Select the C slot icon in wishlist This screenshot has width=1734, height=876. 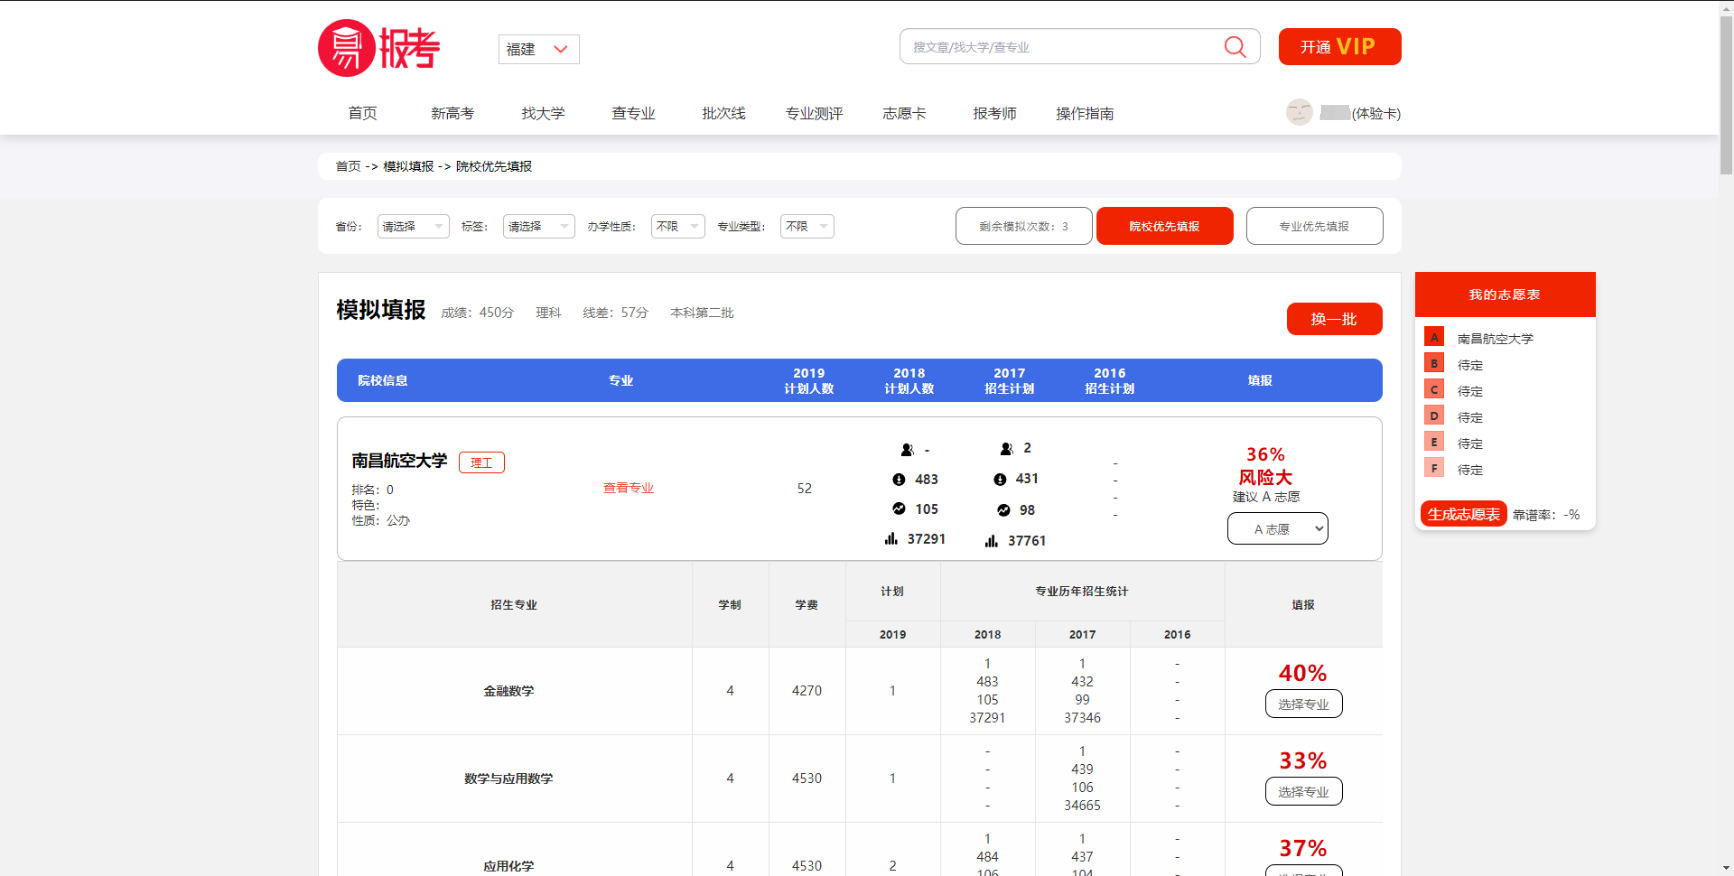[x=1434, y=390]
